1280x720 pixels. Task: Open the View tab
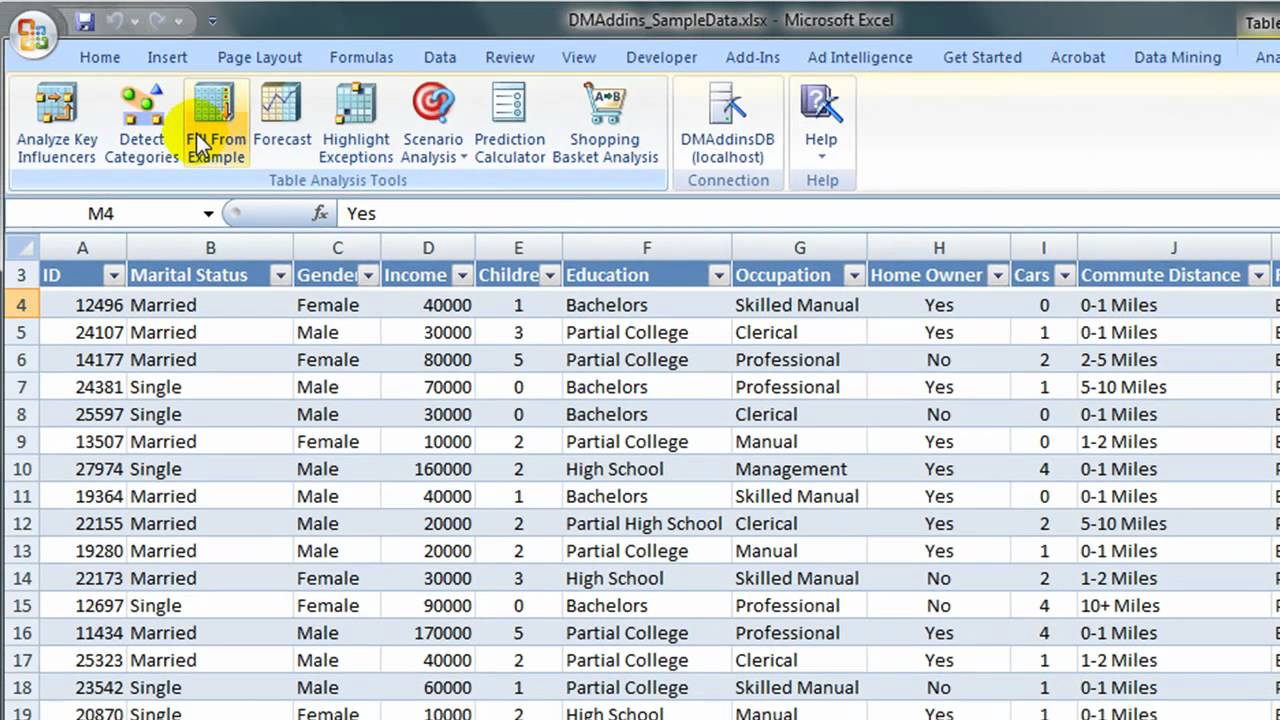(579, 57)
